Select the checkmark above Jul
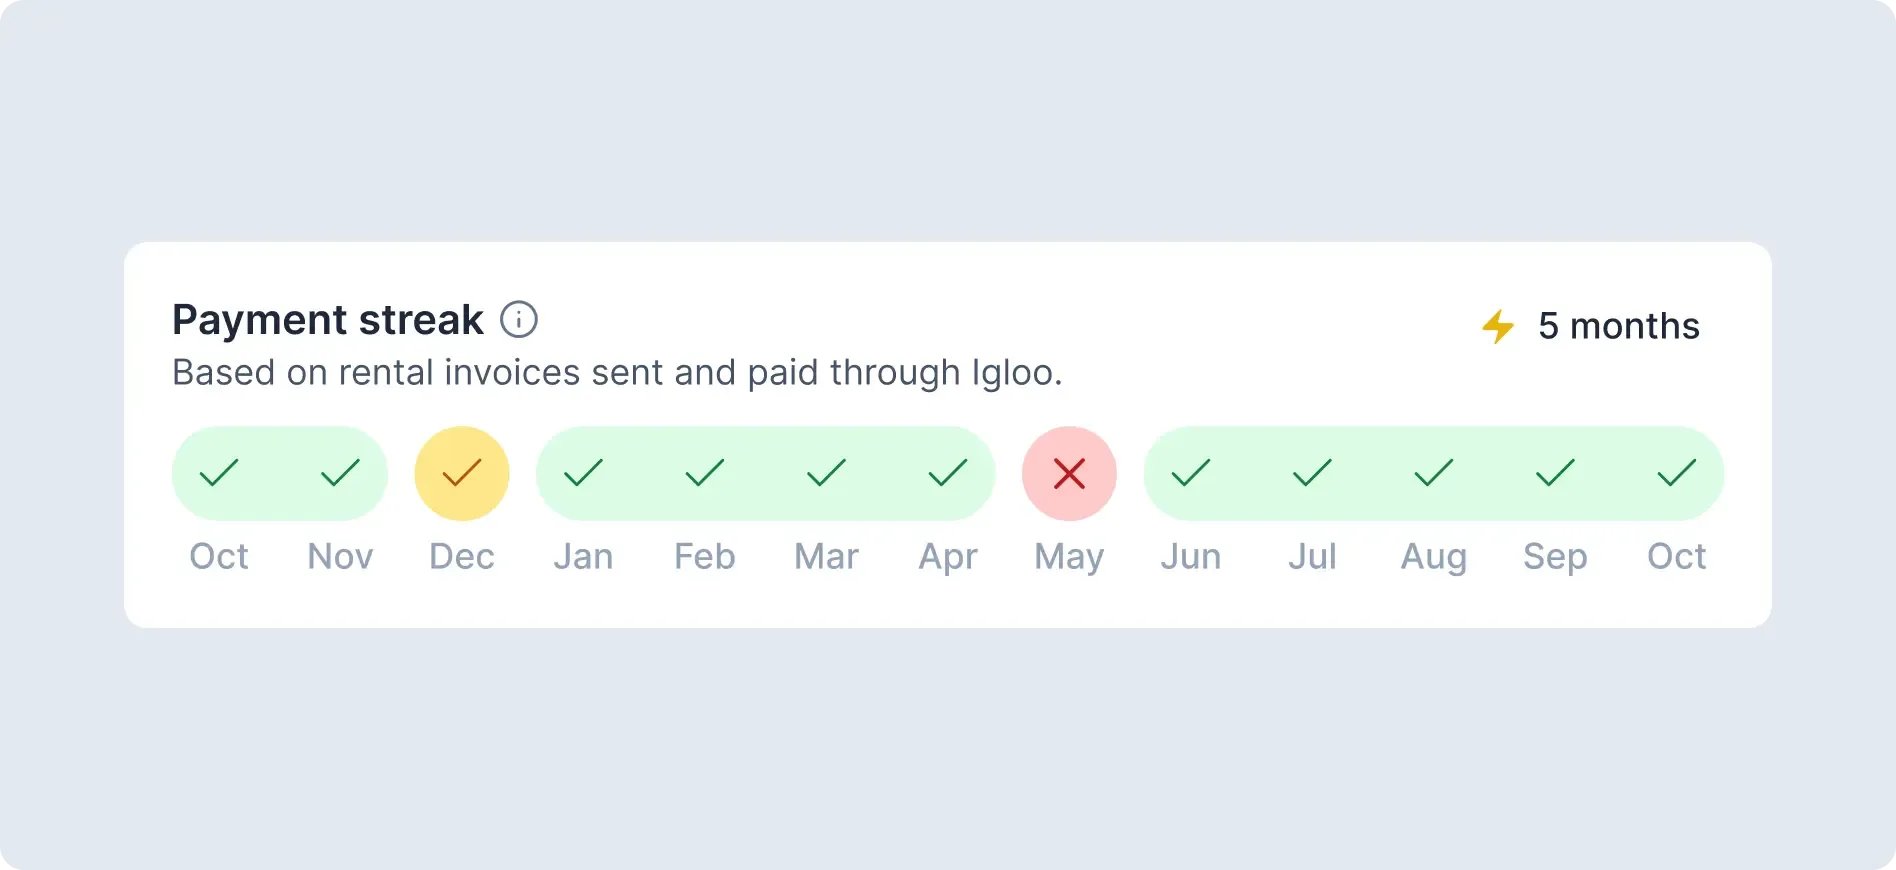Image resolution: width=1896 pixels, height=870 pixels. click(1312, 473)
